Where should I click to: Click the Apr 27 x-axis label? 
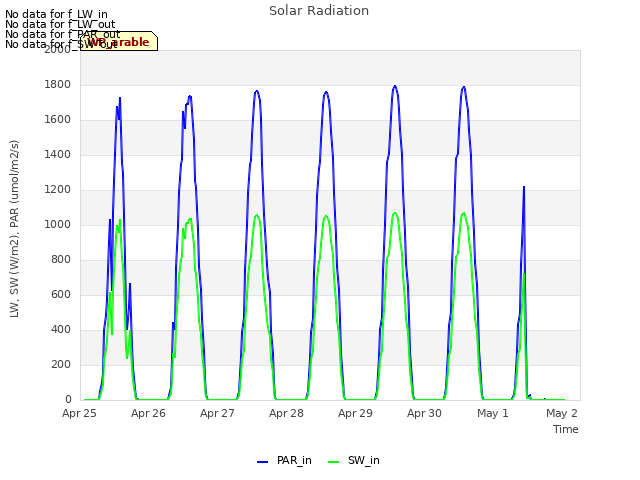pyautogui.click(x=217, y=413)
